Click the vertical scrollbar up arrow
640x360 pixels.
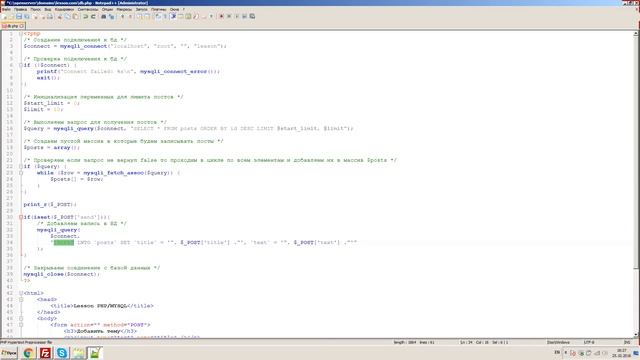click(636, 33)
